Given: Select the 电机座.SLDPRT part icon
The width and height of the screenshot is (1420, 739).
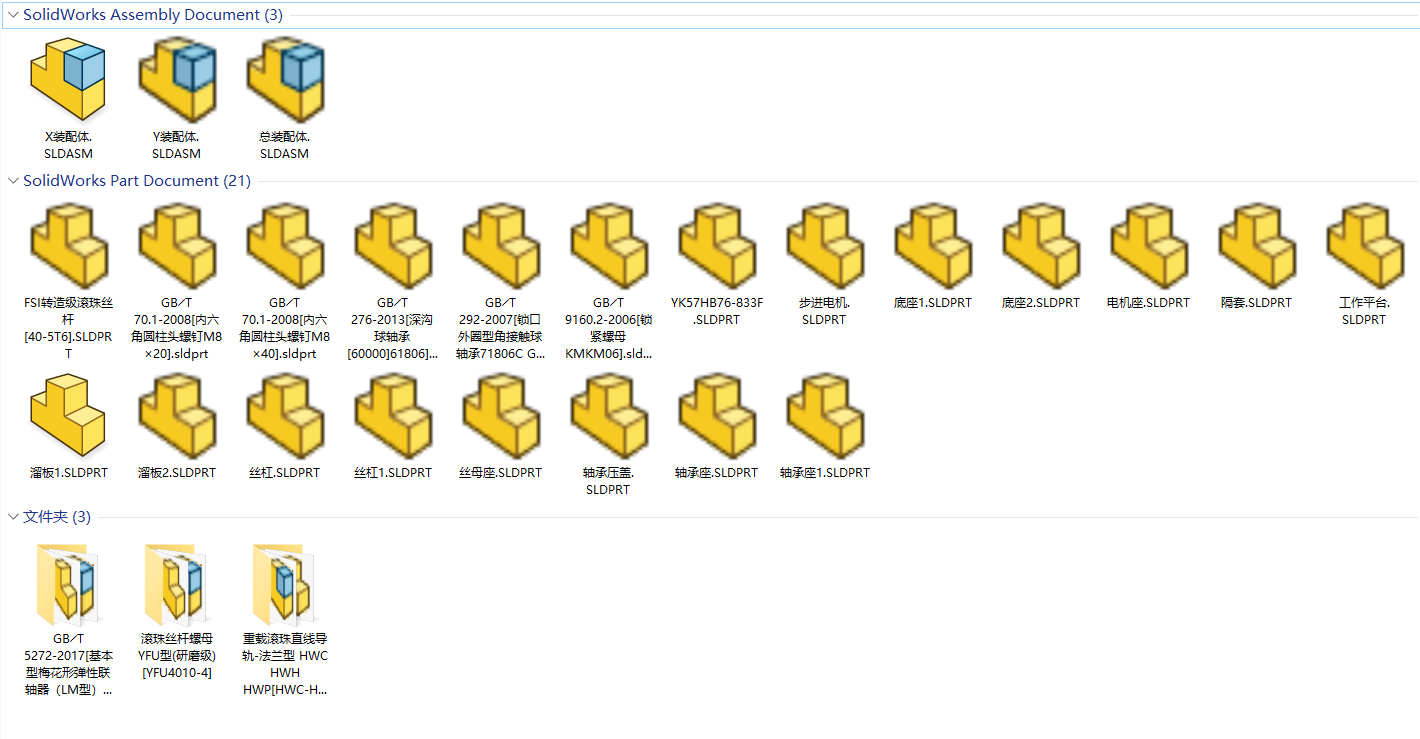Looking at the screenshot, I should tap(1148, 246).
